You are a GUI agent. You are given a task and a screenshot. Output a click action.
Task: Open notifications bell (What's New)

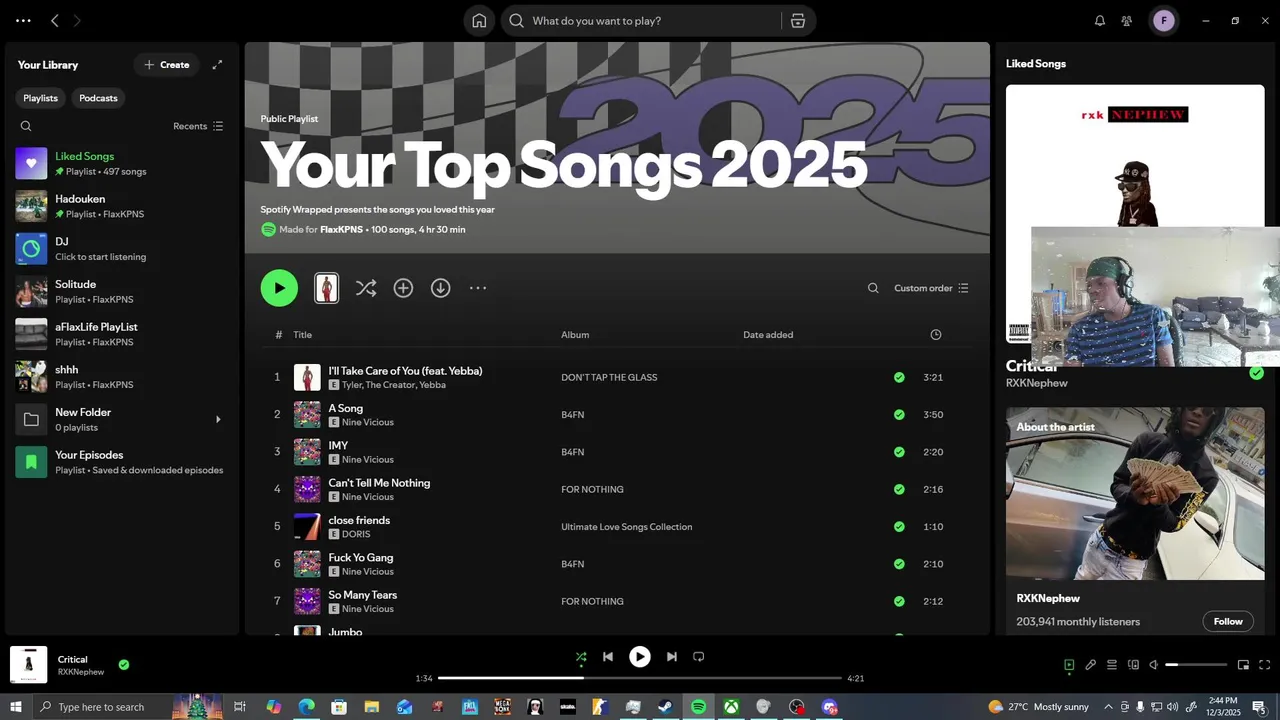1100,21
